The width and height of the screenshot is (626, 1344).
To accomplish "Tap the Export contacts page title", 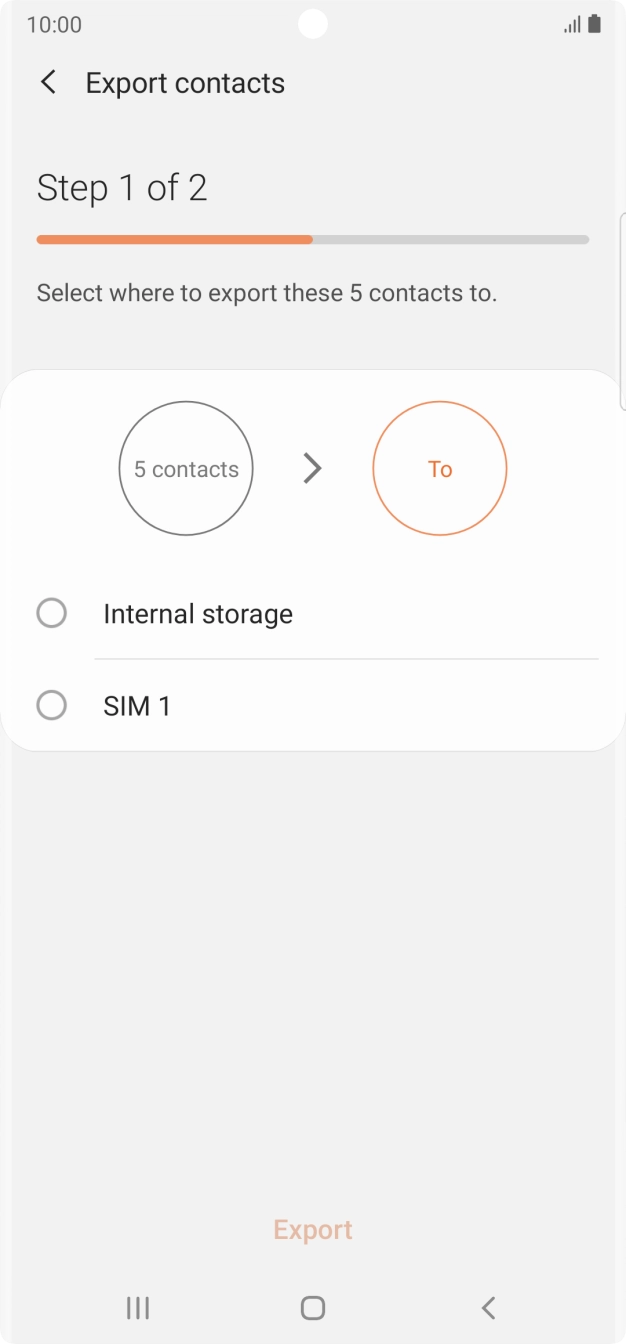I will [x=185, y=83].
